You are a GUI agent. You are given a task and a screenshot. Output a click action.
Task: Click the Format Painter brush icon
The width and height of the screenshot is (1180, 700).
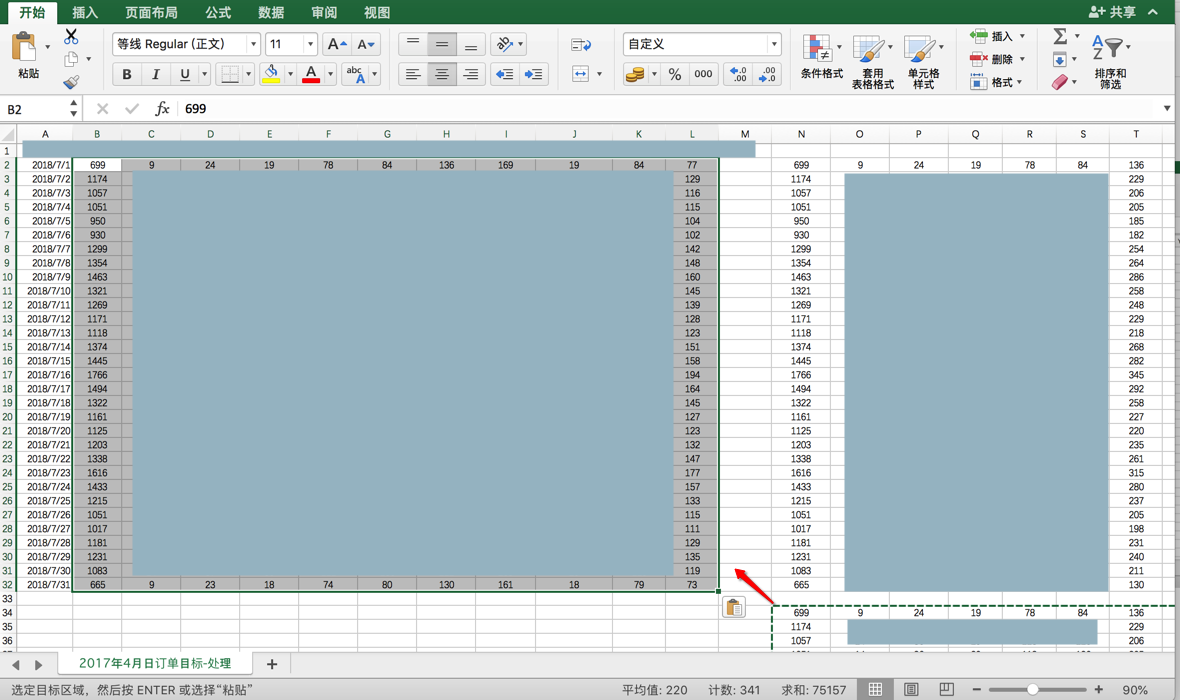coord(71,81)
